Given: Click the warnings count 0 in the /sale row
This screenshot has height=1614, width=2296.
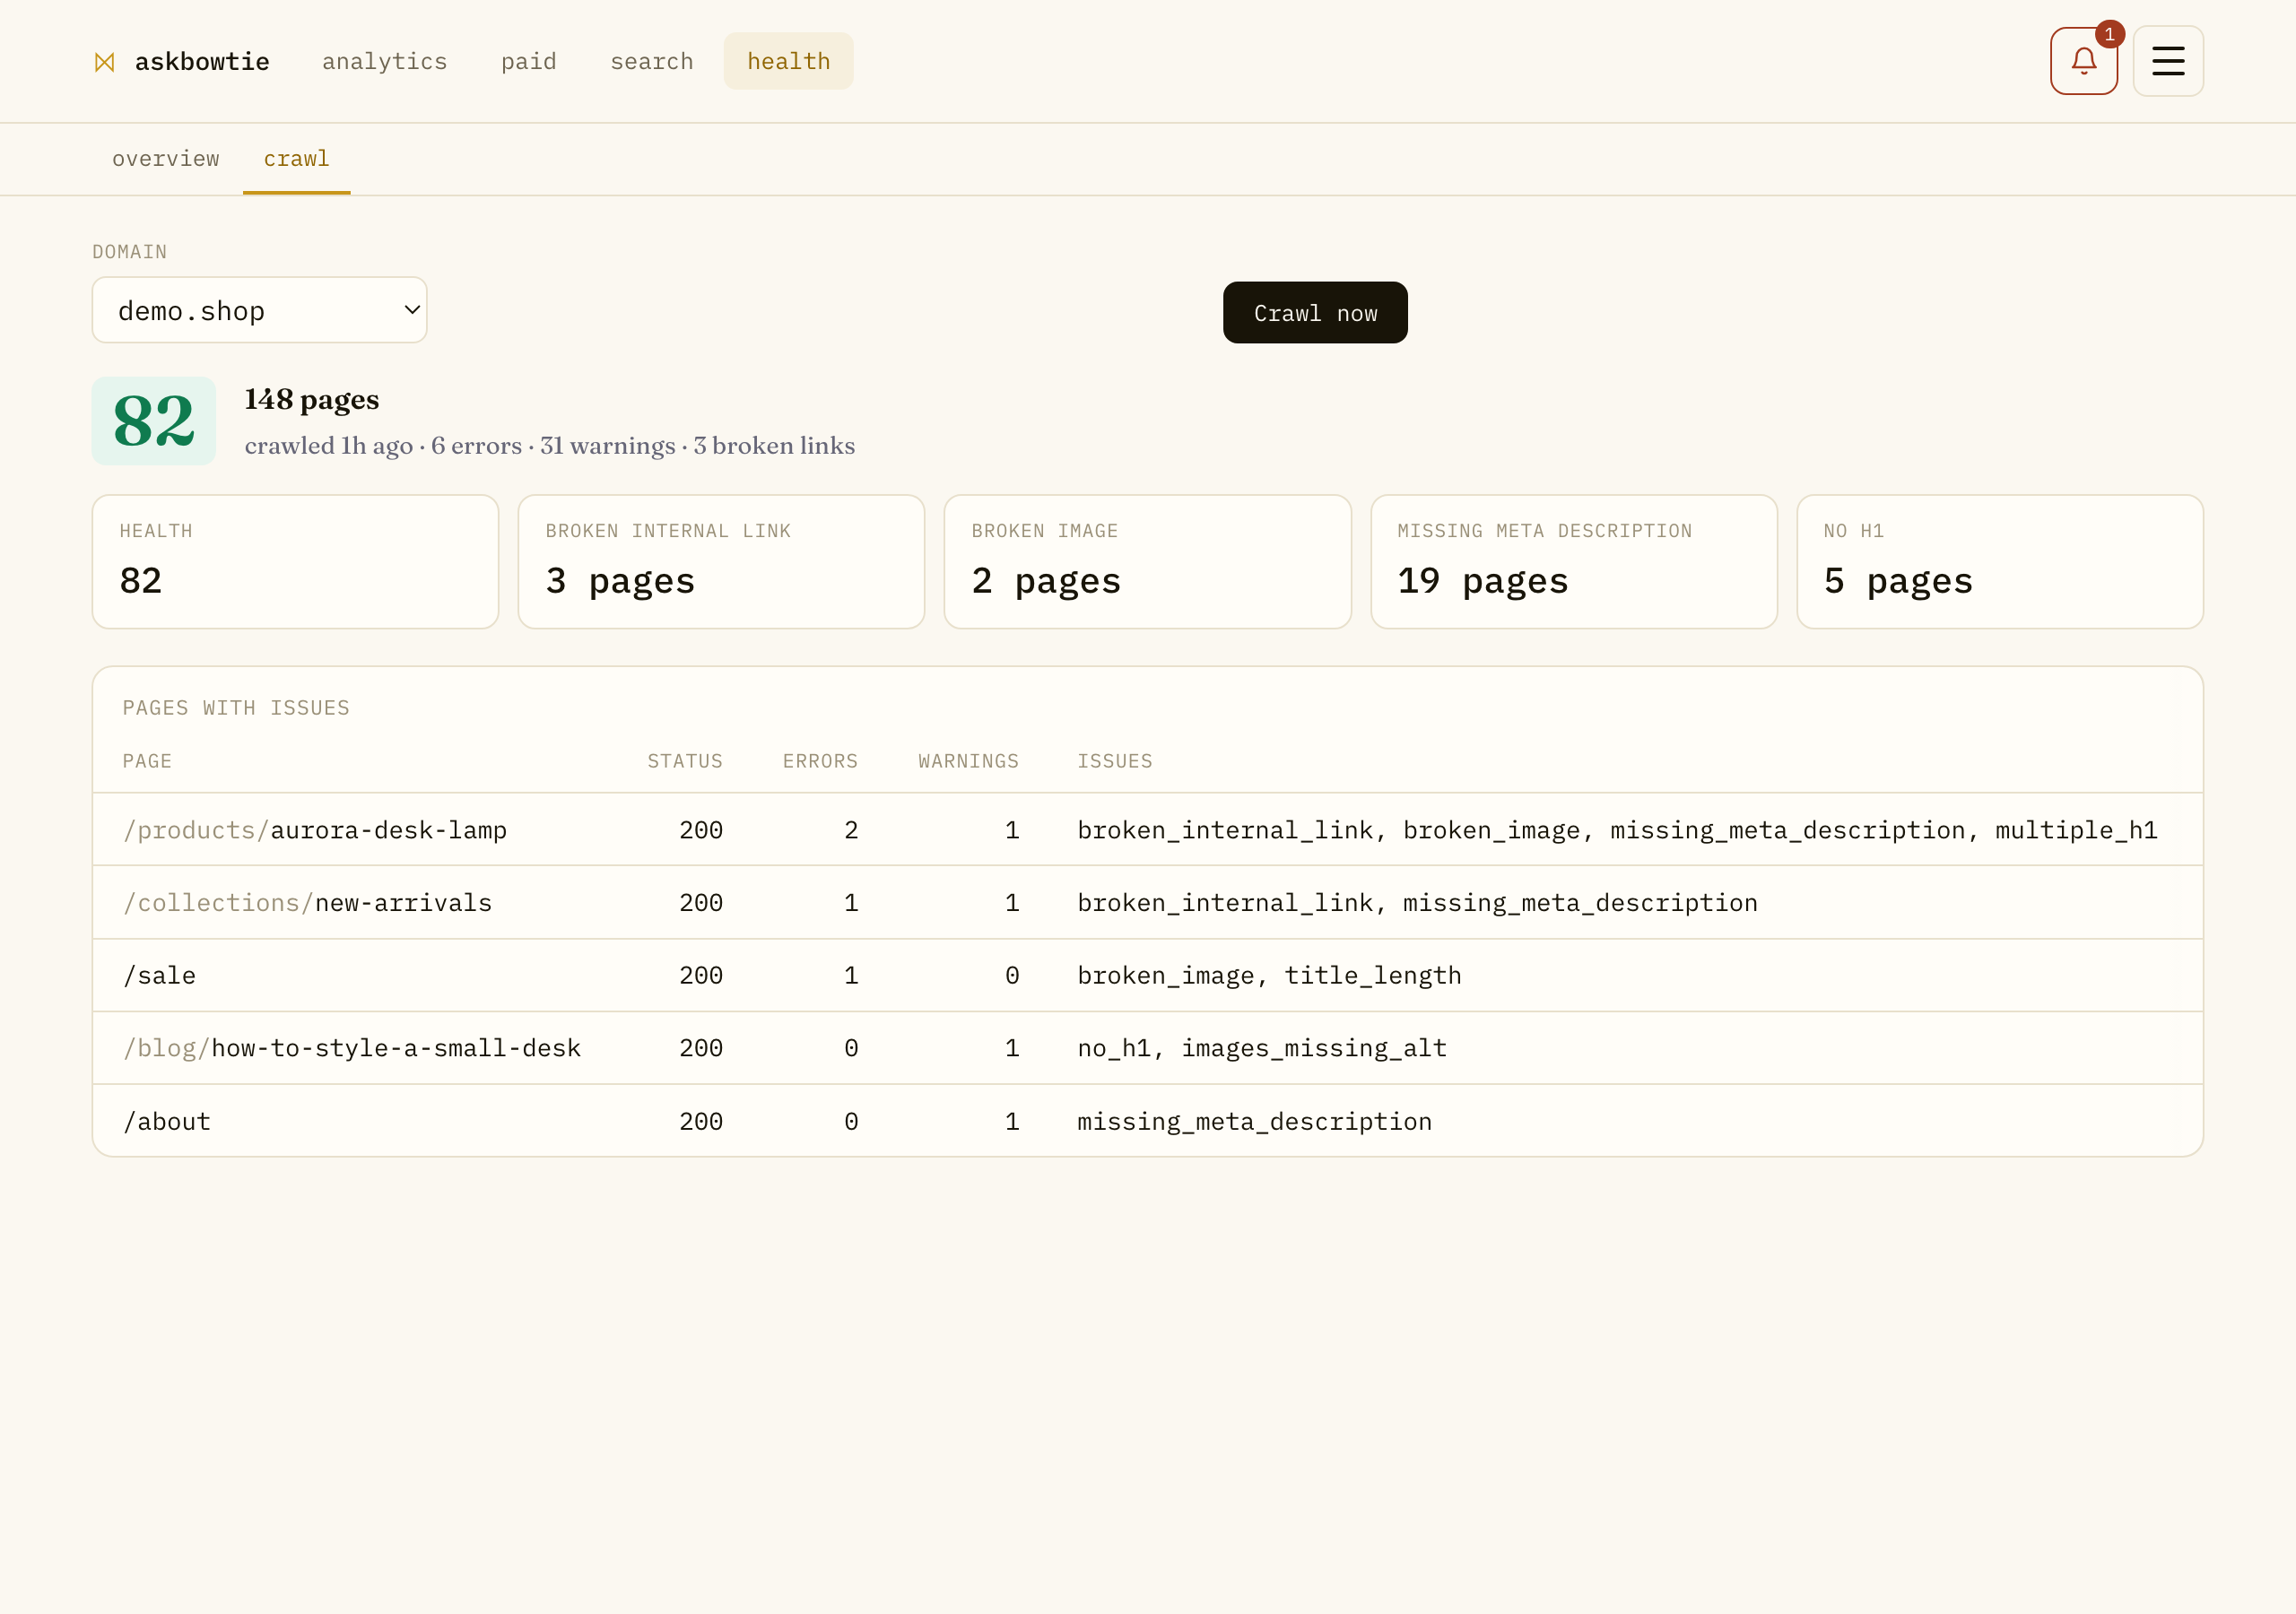Looking at the screenshot, I should (x=1012, y=976).
